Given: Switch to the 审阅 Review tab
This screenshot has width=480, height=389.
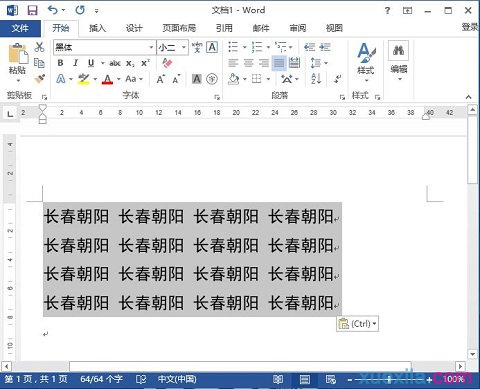Looking at the screenshot, I should 298,28.
